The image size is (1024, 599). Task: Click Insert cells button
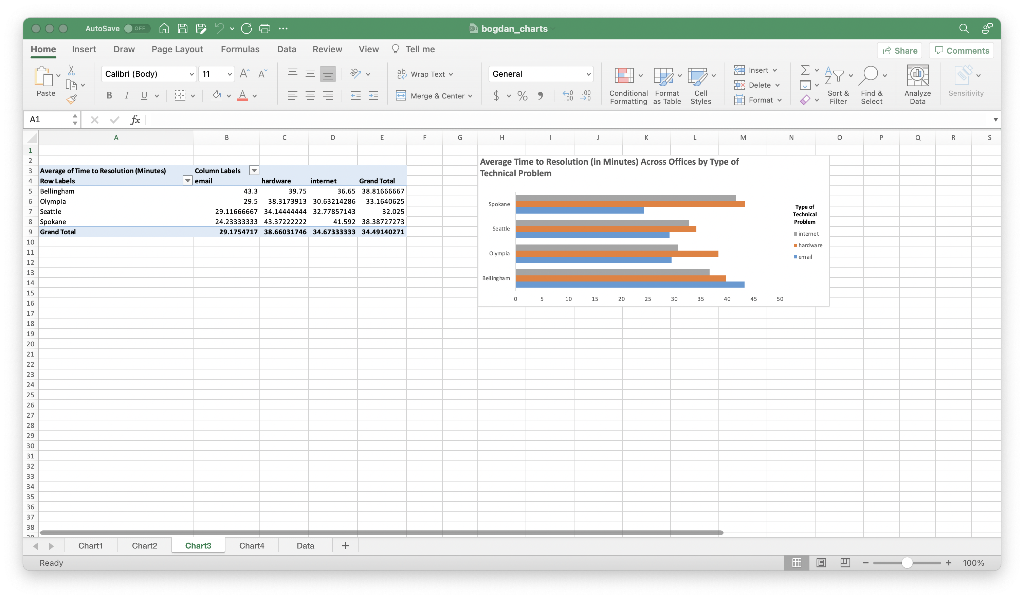[x=755, y=71]
